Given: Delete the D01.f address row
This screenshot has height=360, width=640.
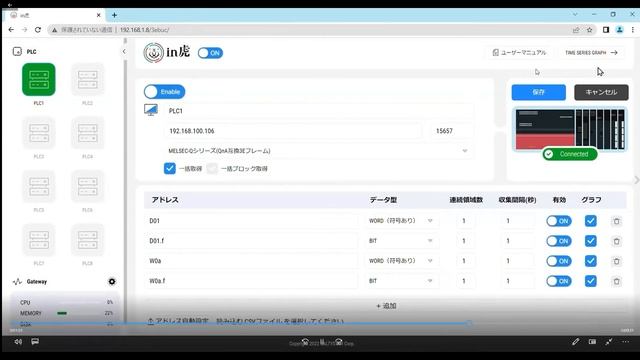Looking at the screenshot, I should point(616,241).
